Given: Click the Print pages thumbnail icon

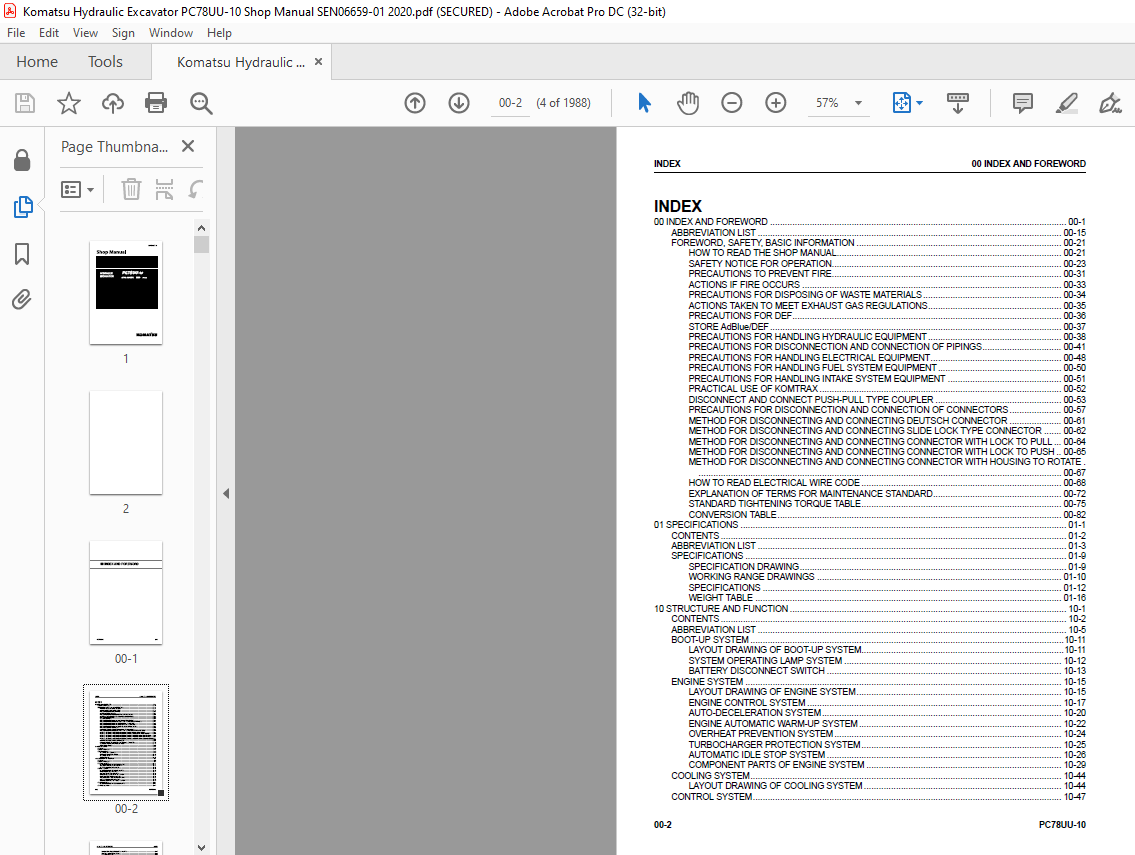Looking at the screenshot, I should pos(164,190).
